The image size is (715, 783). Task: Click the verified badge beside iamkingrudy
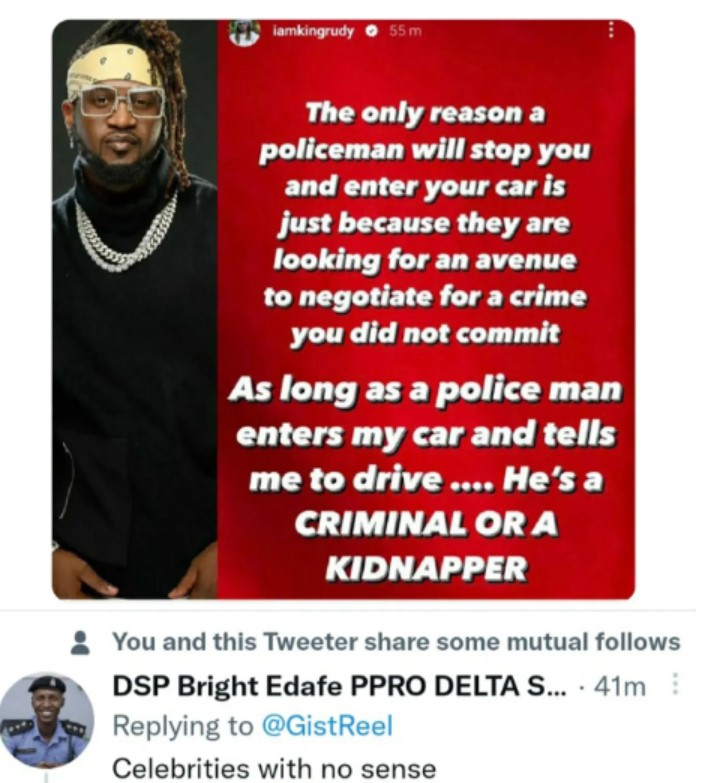tap(370, 31)
